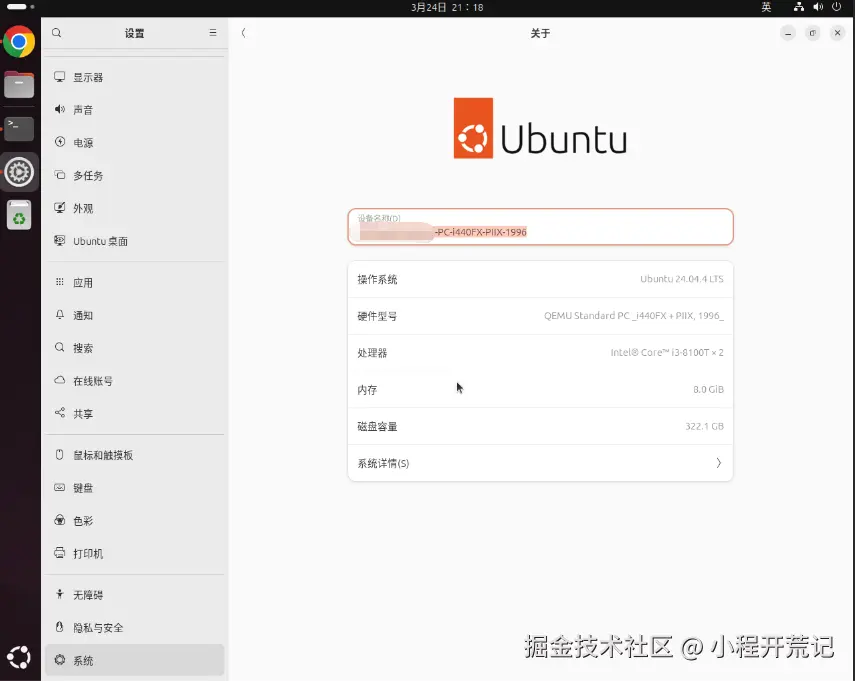
Task: Open the 显示器 settings page
Action: tap(135, 77)
